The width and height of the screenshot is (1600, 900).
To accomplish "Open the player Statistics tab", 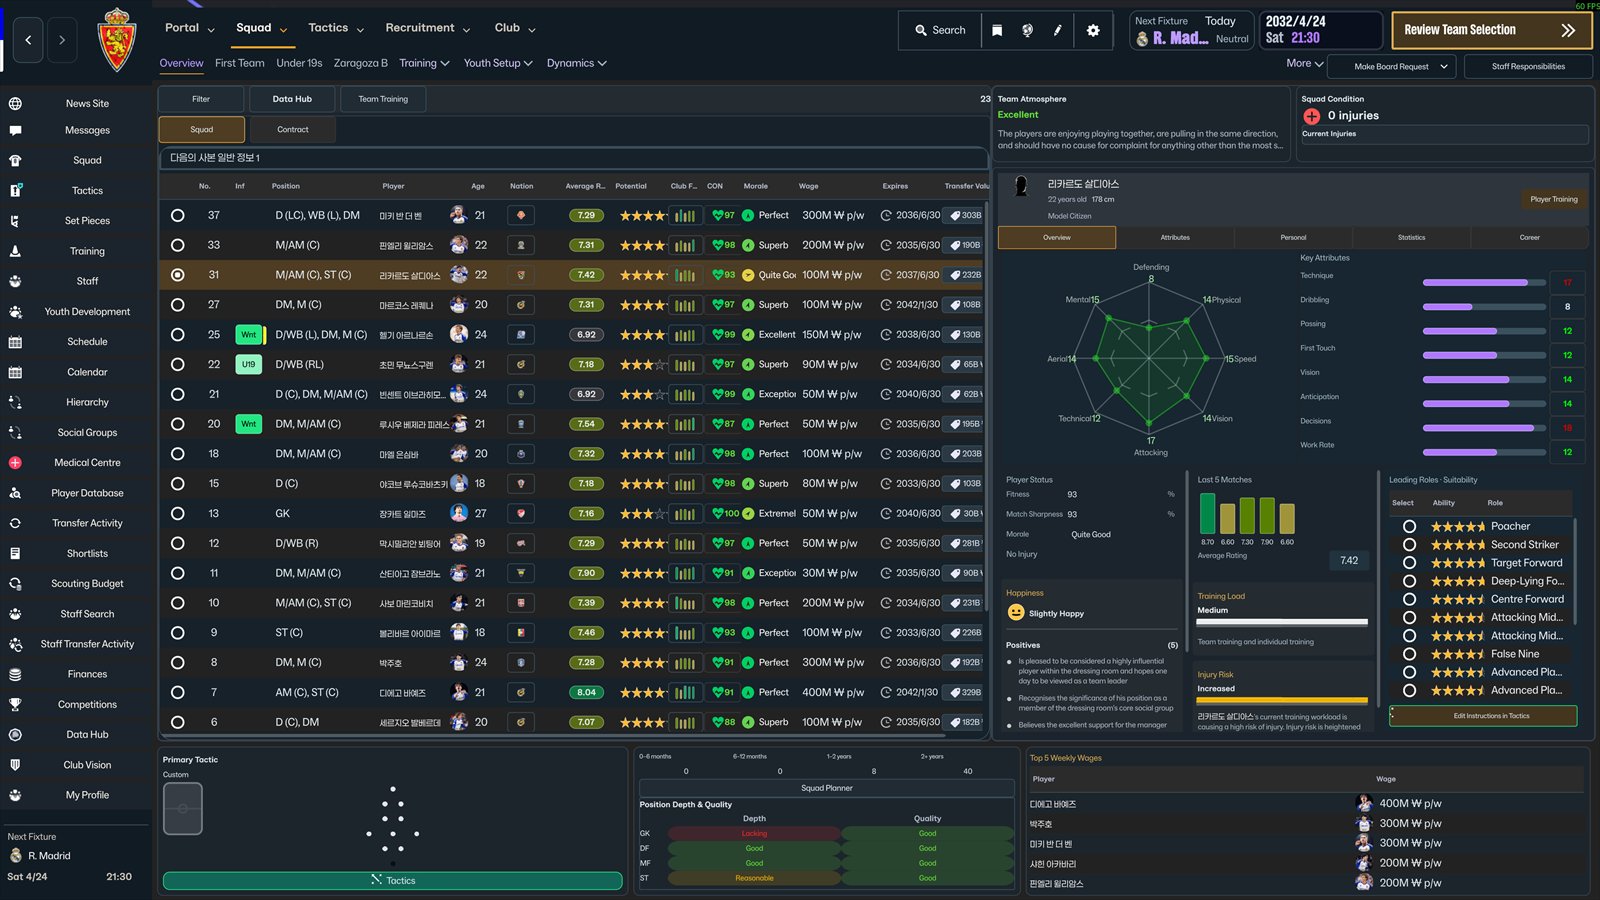I will click(1411, 238).
